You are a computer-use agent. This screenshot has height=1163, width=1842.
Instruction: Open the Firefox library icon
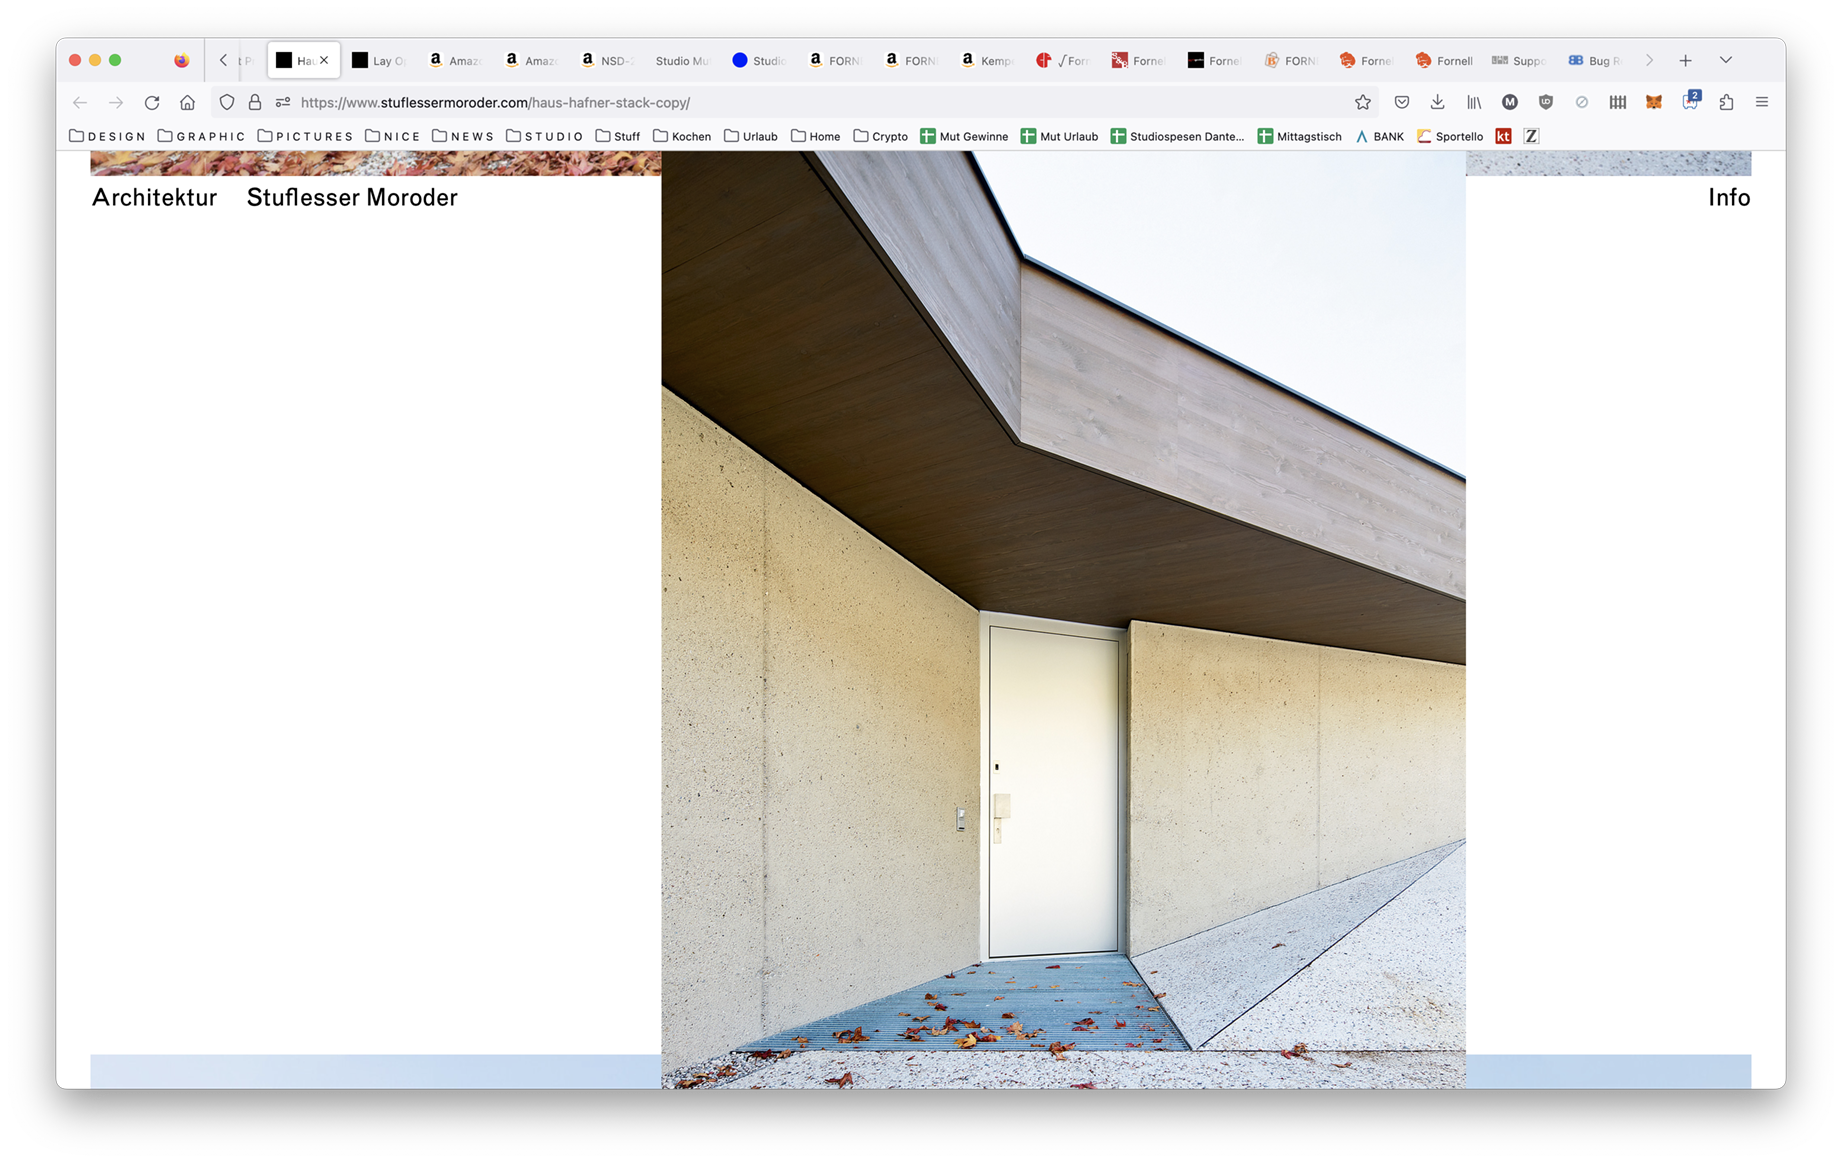[1474, 101]
